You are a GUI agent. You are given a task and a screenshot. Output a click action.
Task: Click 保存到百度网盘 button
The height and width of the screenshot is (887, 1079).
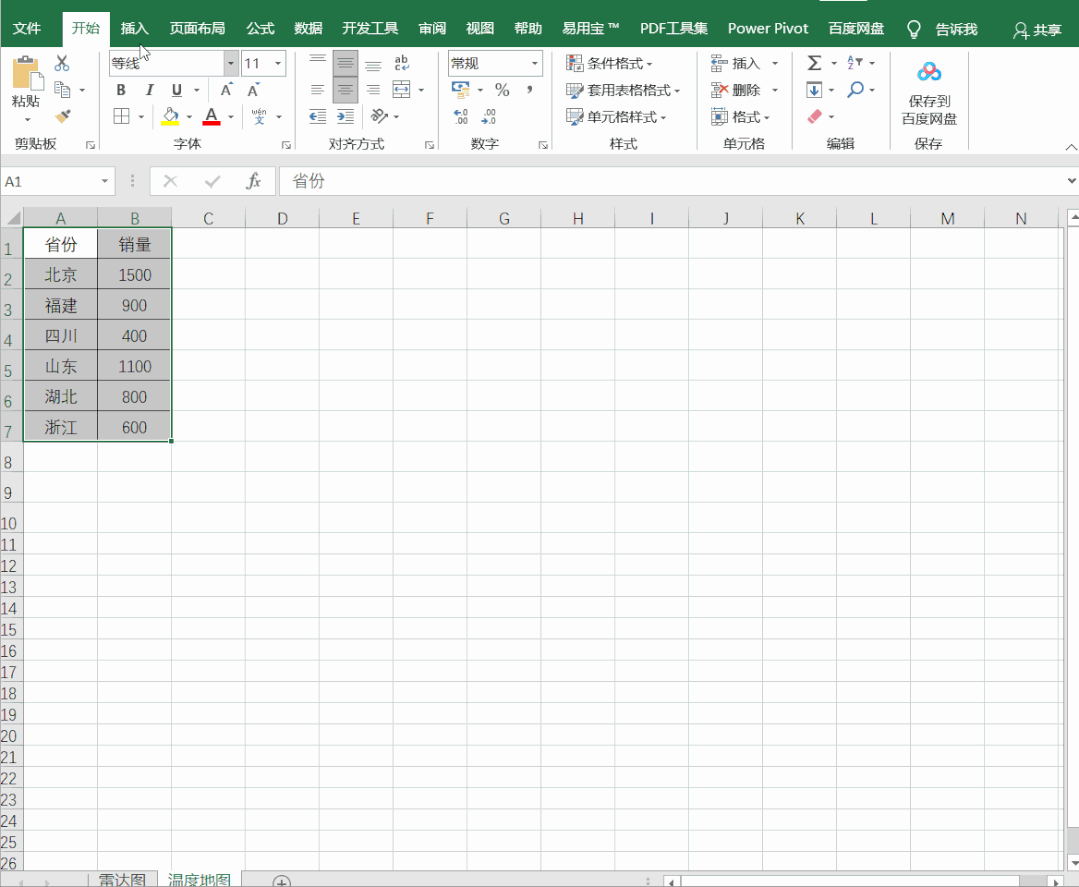coord(929,93)
